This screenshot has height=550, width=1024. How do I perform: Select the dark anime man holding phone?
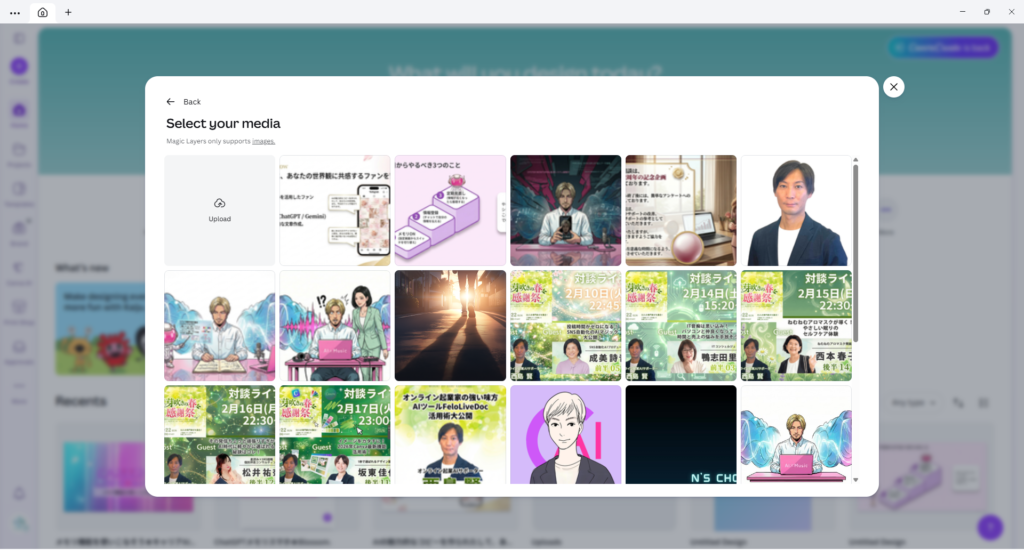point(566,210)
